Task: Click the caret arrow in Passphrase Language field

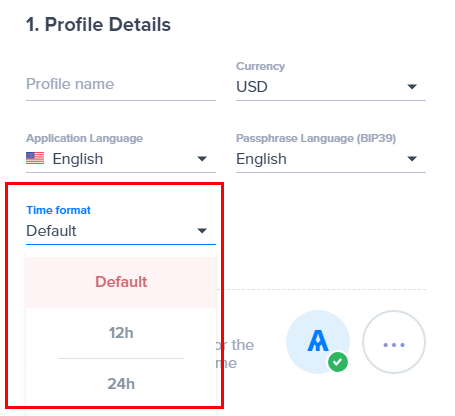Action: pos(412,159)
